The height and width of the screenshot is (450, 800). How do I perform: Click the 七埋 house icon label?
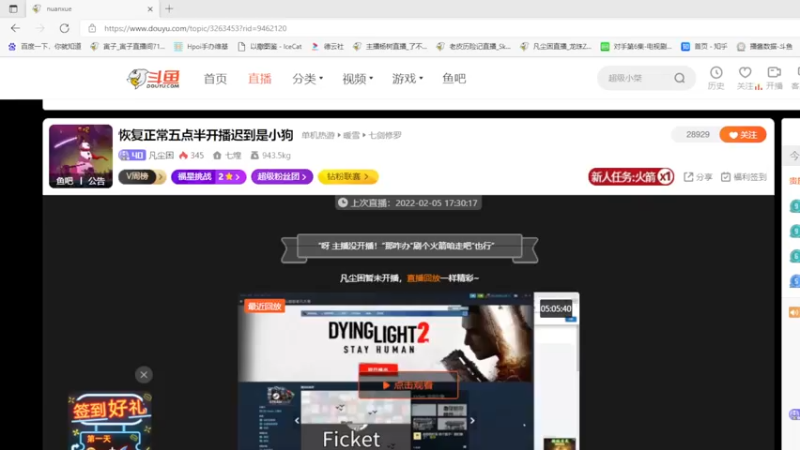(227, 155)
